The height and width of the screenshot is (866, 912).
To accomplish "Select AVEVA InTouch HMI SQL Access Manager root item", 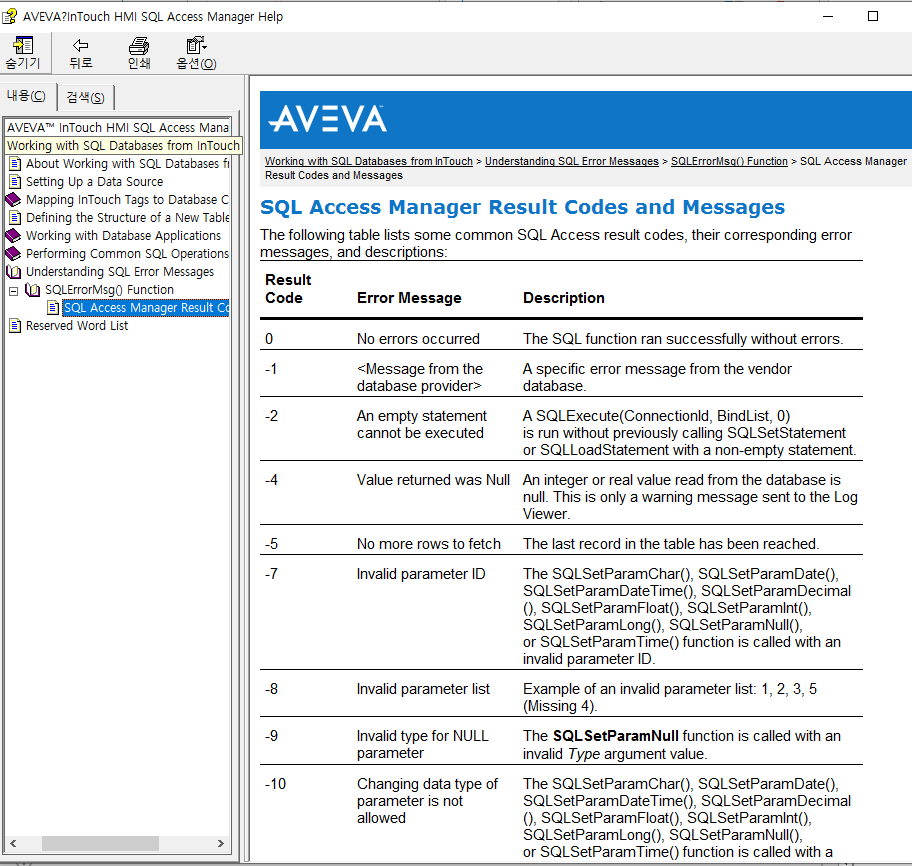I will click(x=117, y=127).
